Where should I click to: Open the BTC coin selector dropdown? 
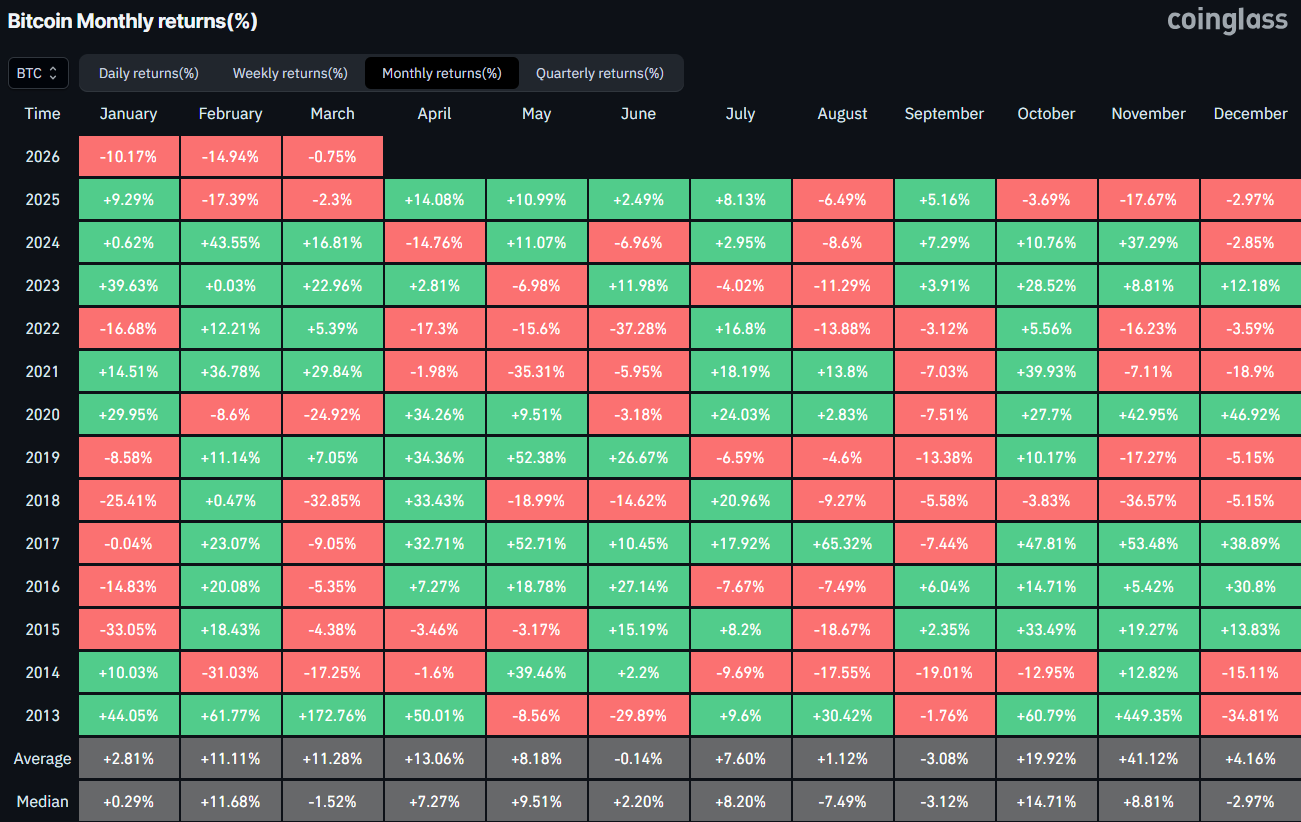[x=37, y=72]
